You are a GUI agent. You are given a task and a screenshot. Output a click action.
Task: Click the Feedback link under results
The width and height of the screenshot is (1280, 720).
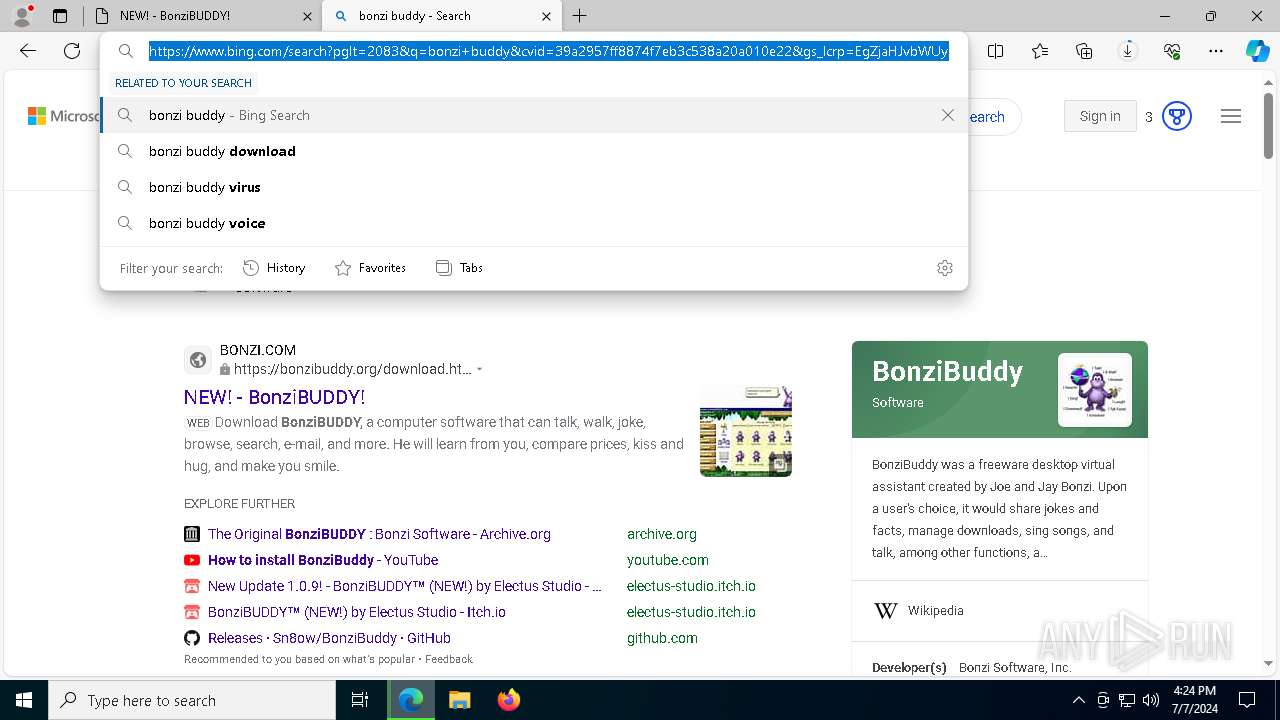click(x=449, y=660)
